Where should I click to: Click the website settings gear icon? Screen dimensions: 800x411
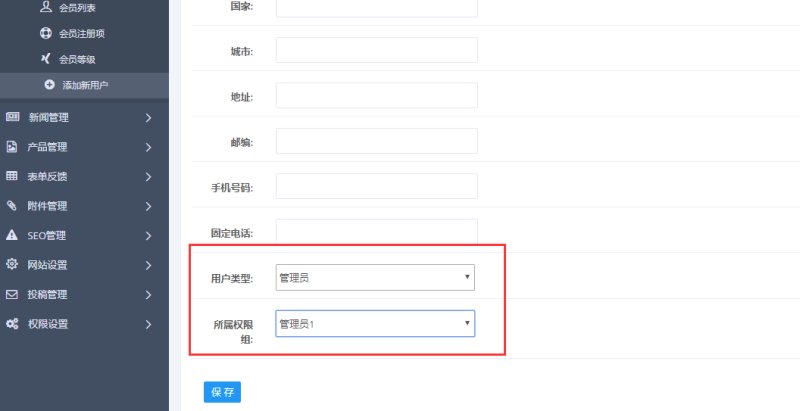pyautogui.click(x=12, y=265)
